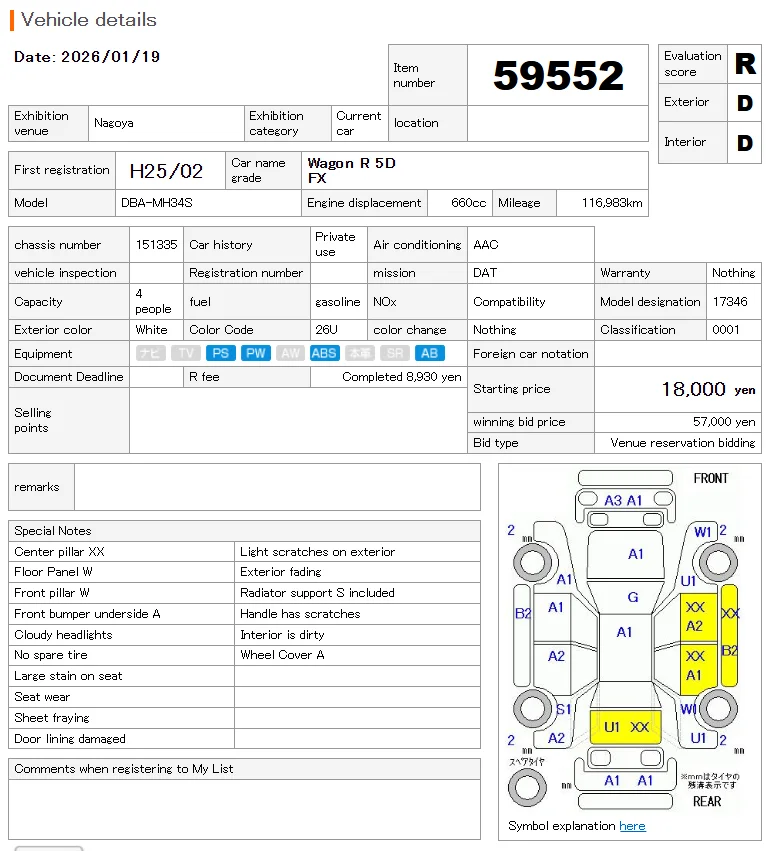Click the W1 mark at the front right fender

pyautogui.click(x=702, y=532)
